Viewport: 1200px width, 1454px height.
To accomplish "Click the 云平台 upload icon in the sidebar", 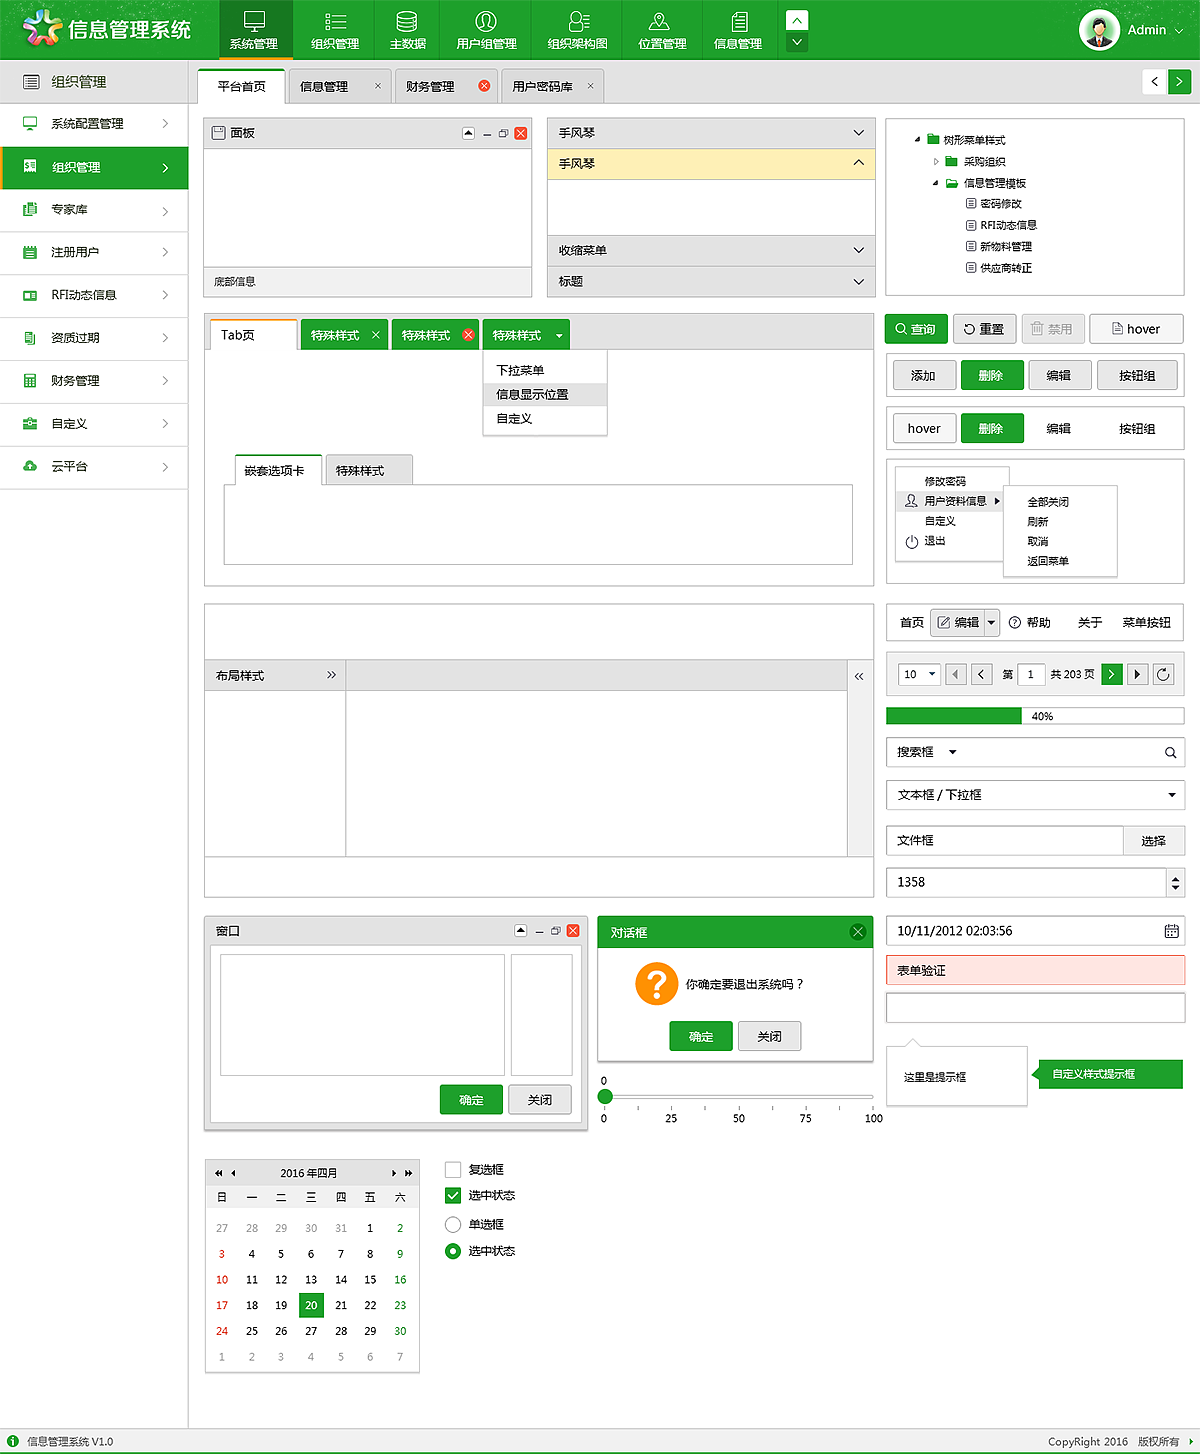I will (29, 467).
